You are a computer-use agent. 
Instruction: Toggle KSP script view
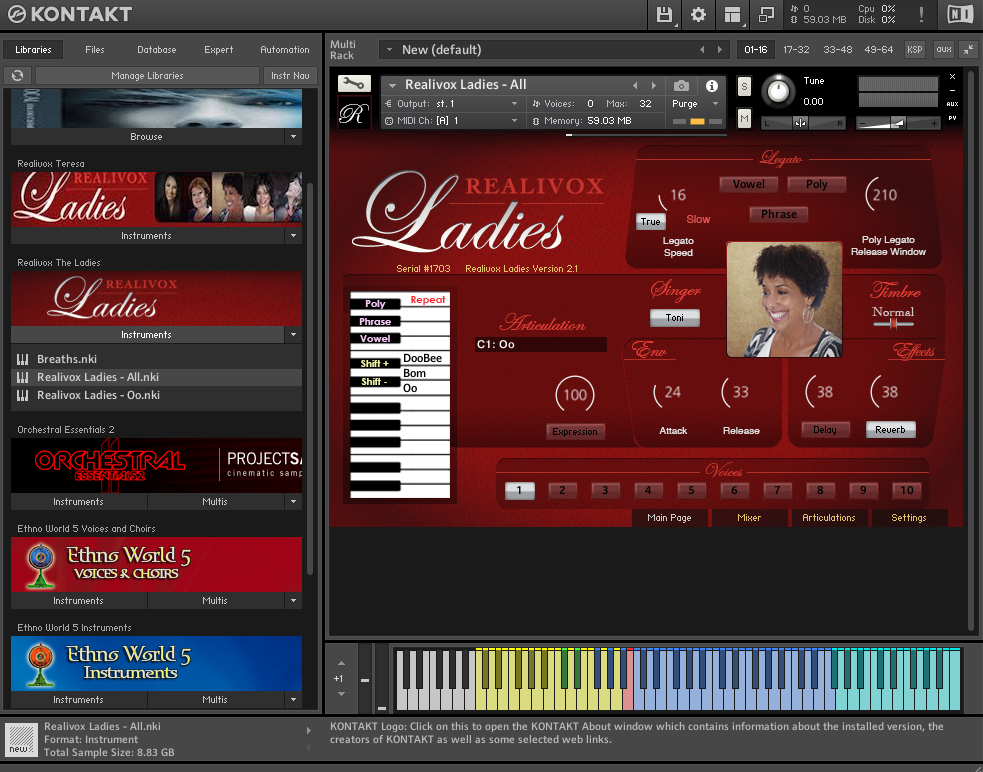[x=915, y=50]
